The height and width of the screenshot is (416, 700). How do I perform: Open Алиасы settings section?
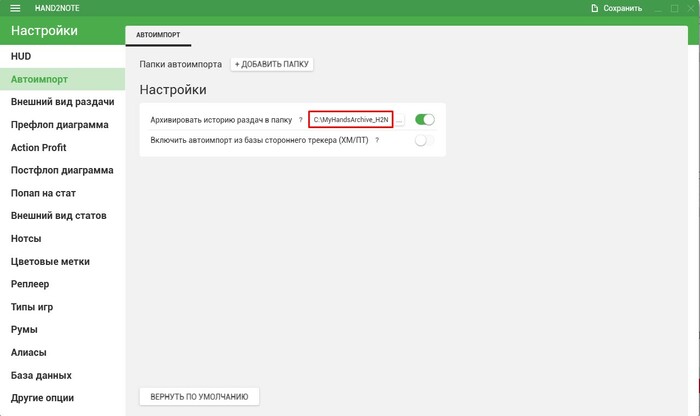coord(62,352)
